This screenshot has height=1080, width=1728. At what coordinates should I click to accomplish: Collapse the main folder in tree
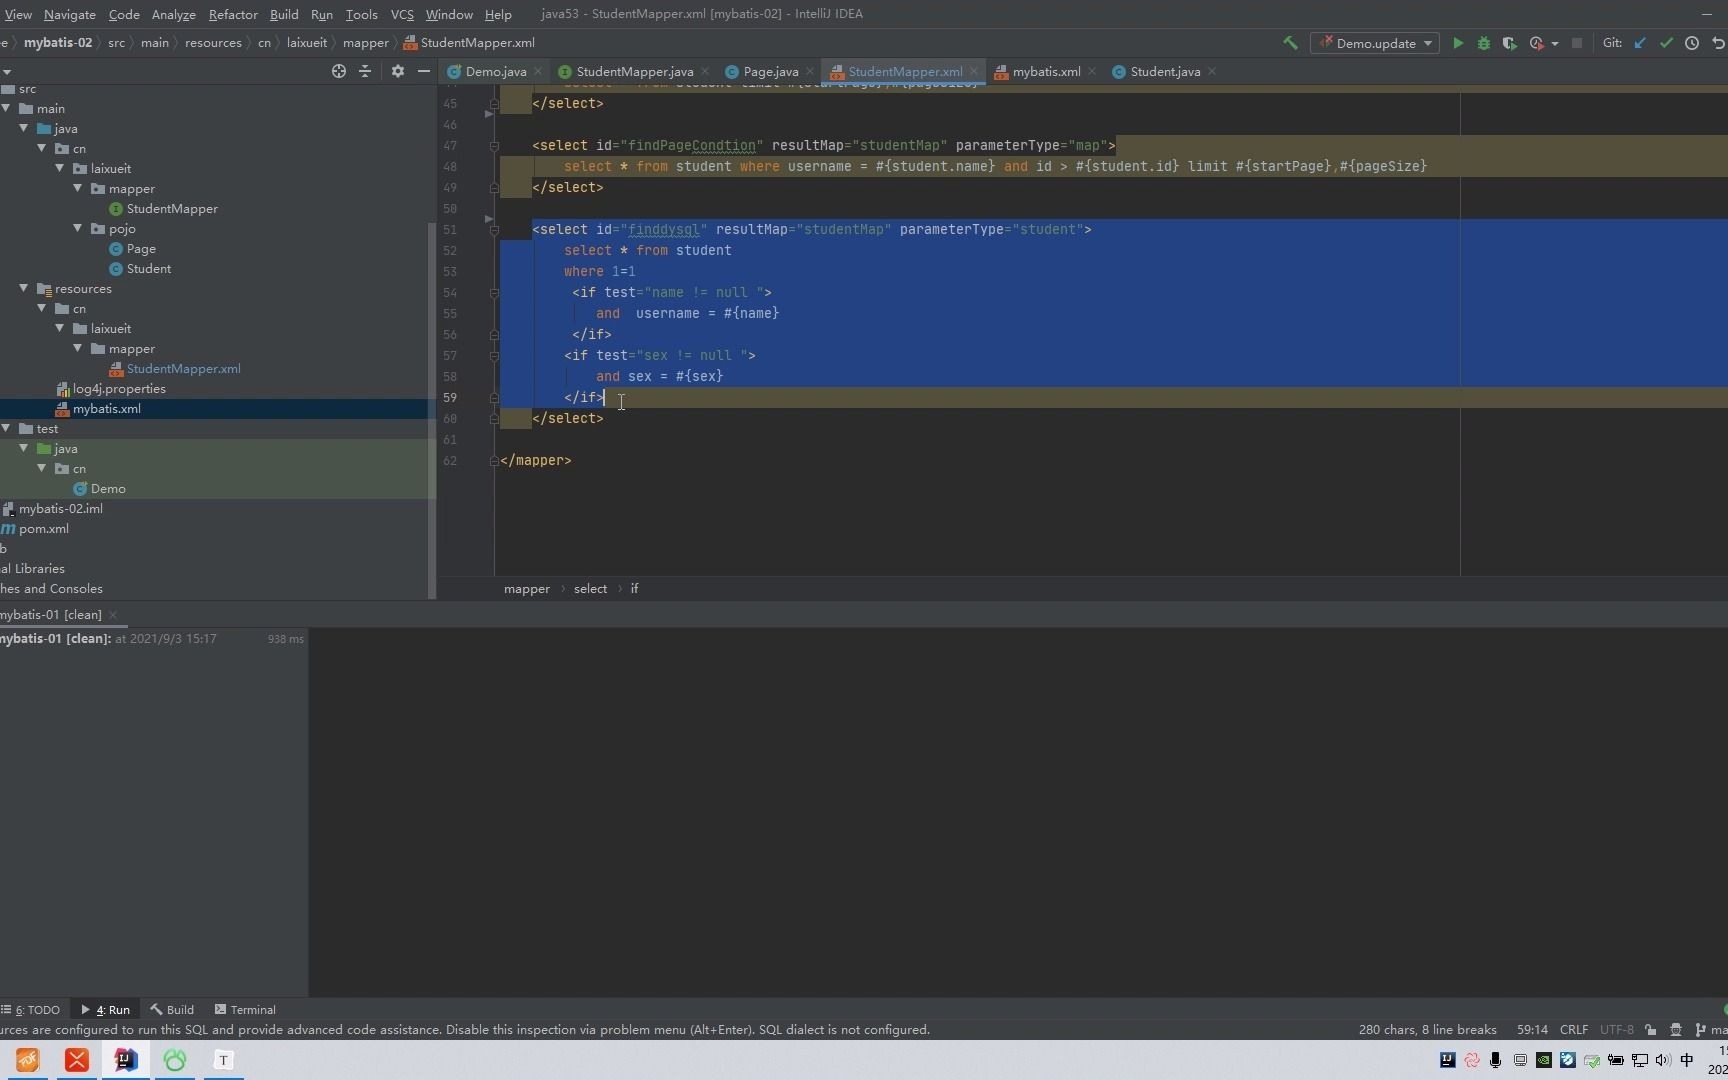(6, 108)
